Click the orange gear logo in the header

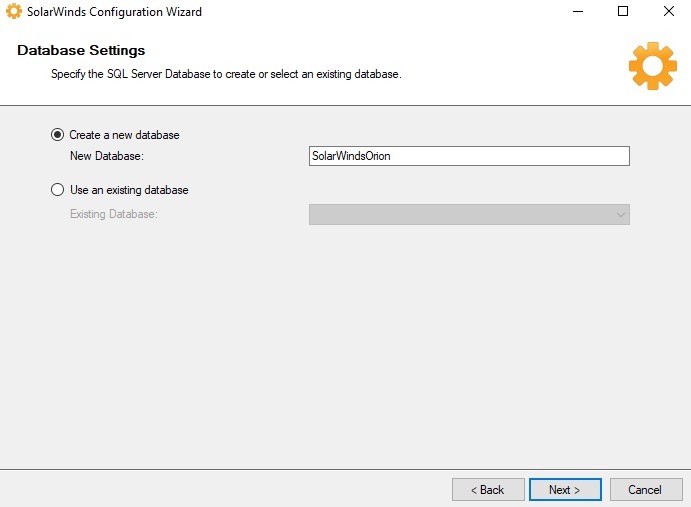(652, 66)
